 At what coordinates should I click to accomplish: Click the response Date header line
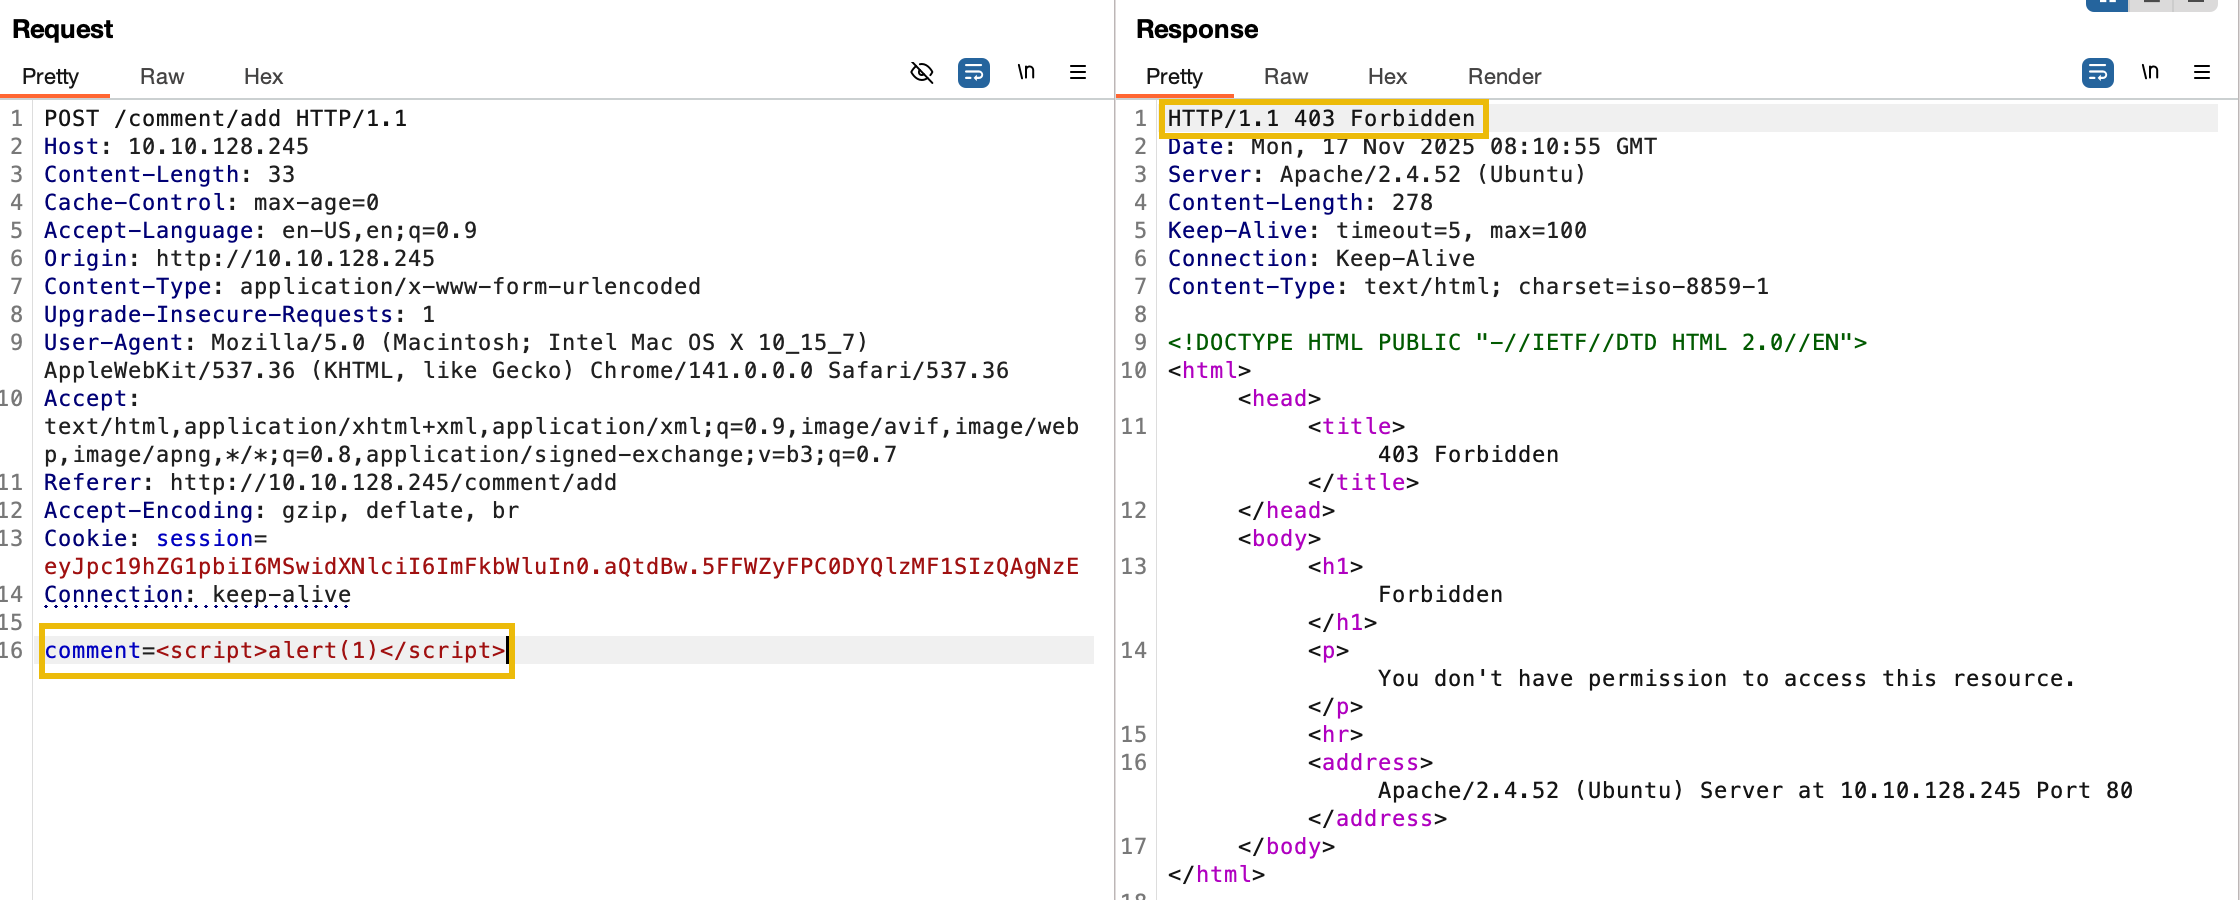1412,146
